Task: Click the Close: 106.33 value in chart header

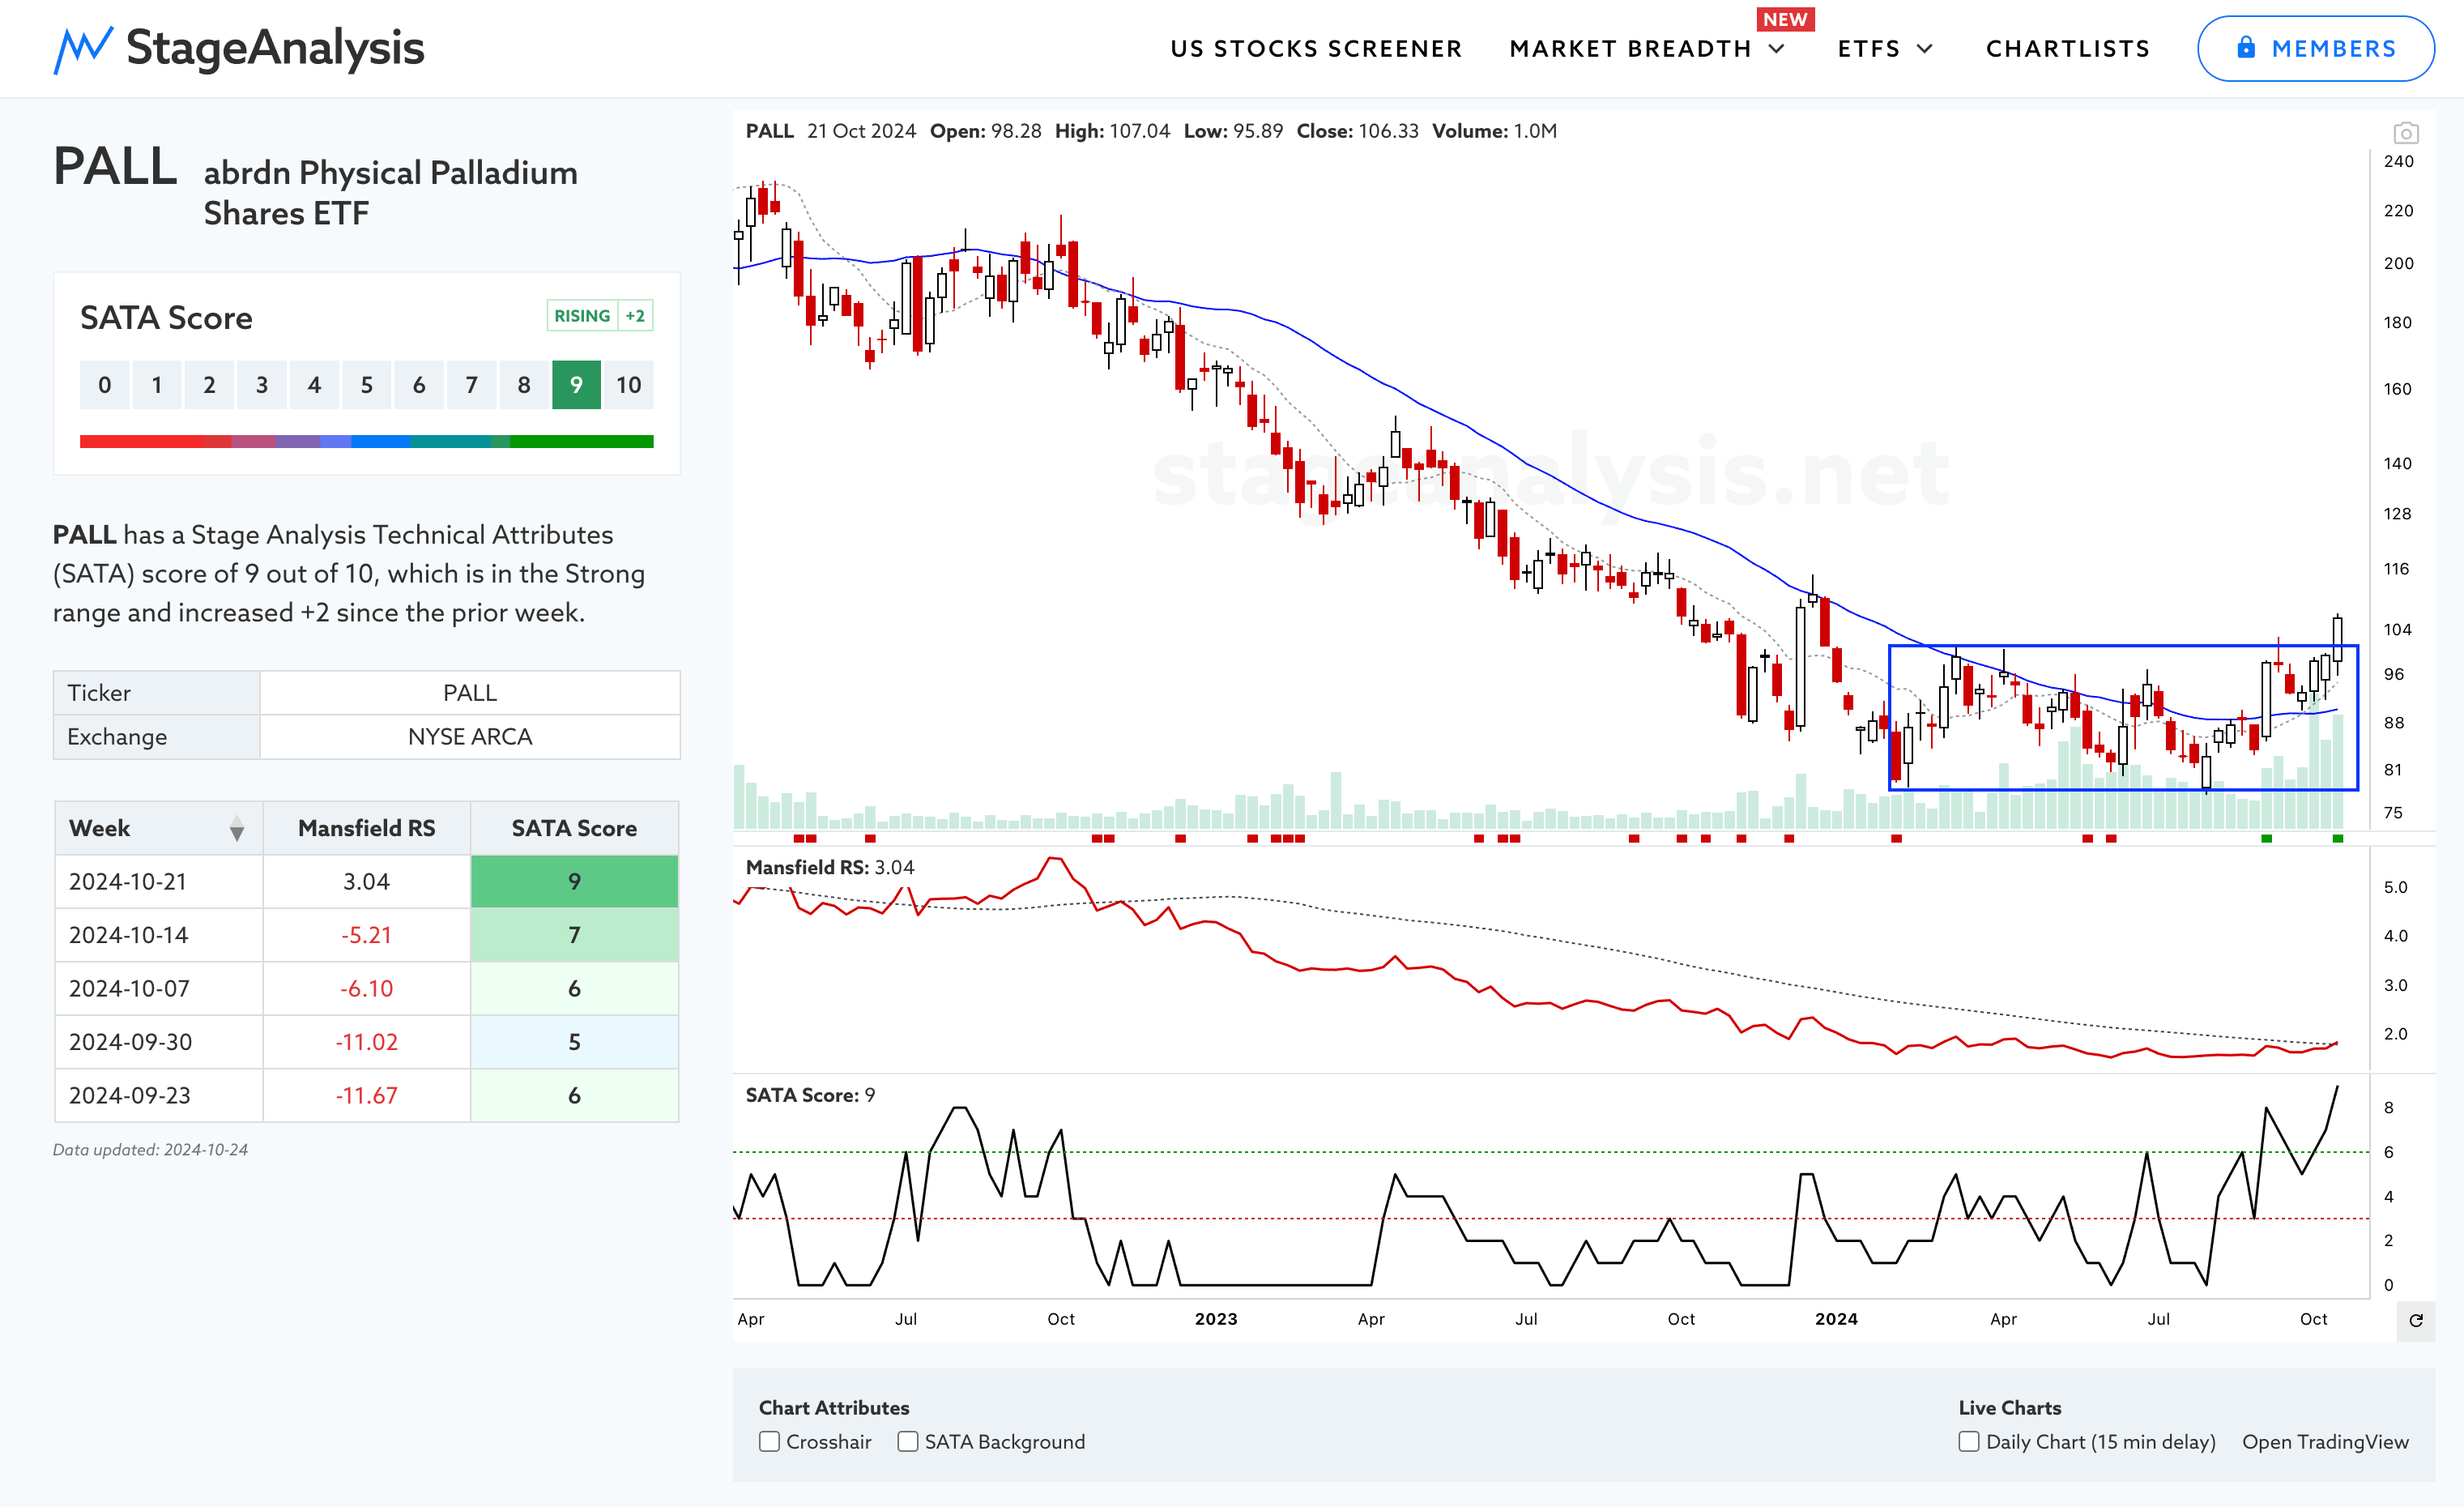Action: click(x=1357, y=131)
